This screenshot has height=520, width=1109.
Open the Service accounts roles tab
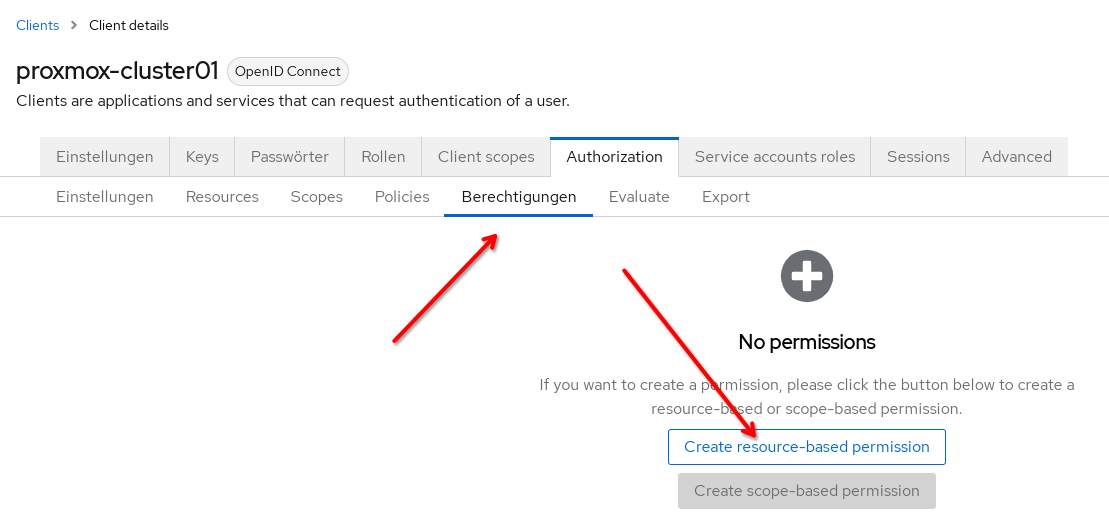pos(775,157)
